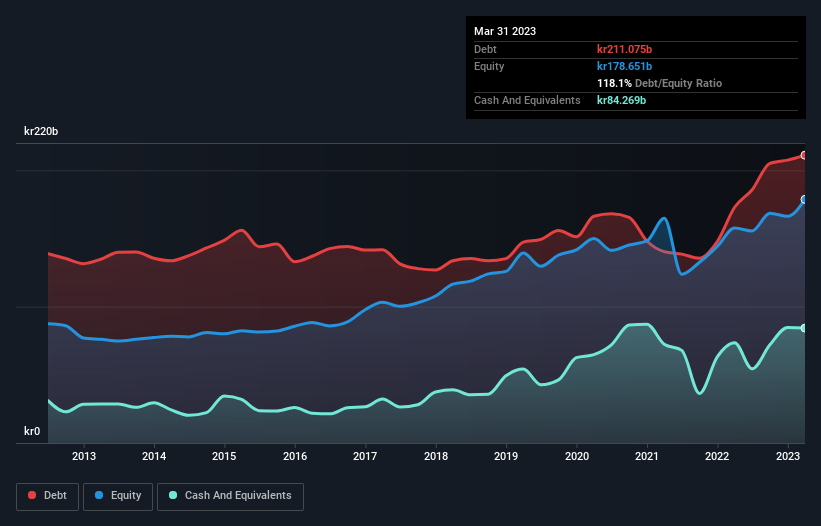Click the teal dot in Cash legend

173,495
